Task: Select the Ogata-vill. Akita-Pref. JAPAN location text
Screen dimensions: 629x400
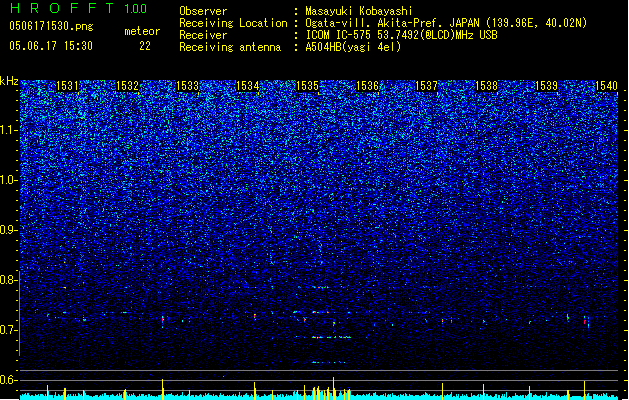Action: [x=446, y=23]
